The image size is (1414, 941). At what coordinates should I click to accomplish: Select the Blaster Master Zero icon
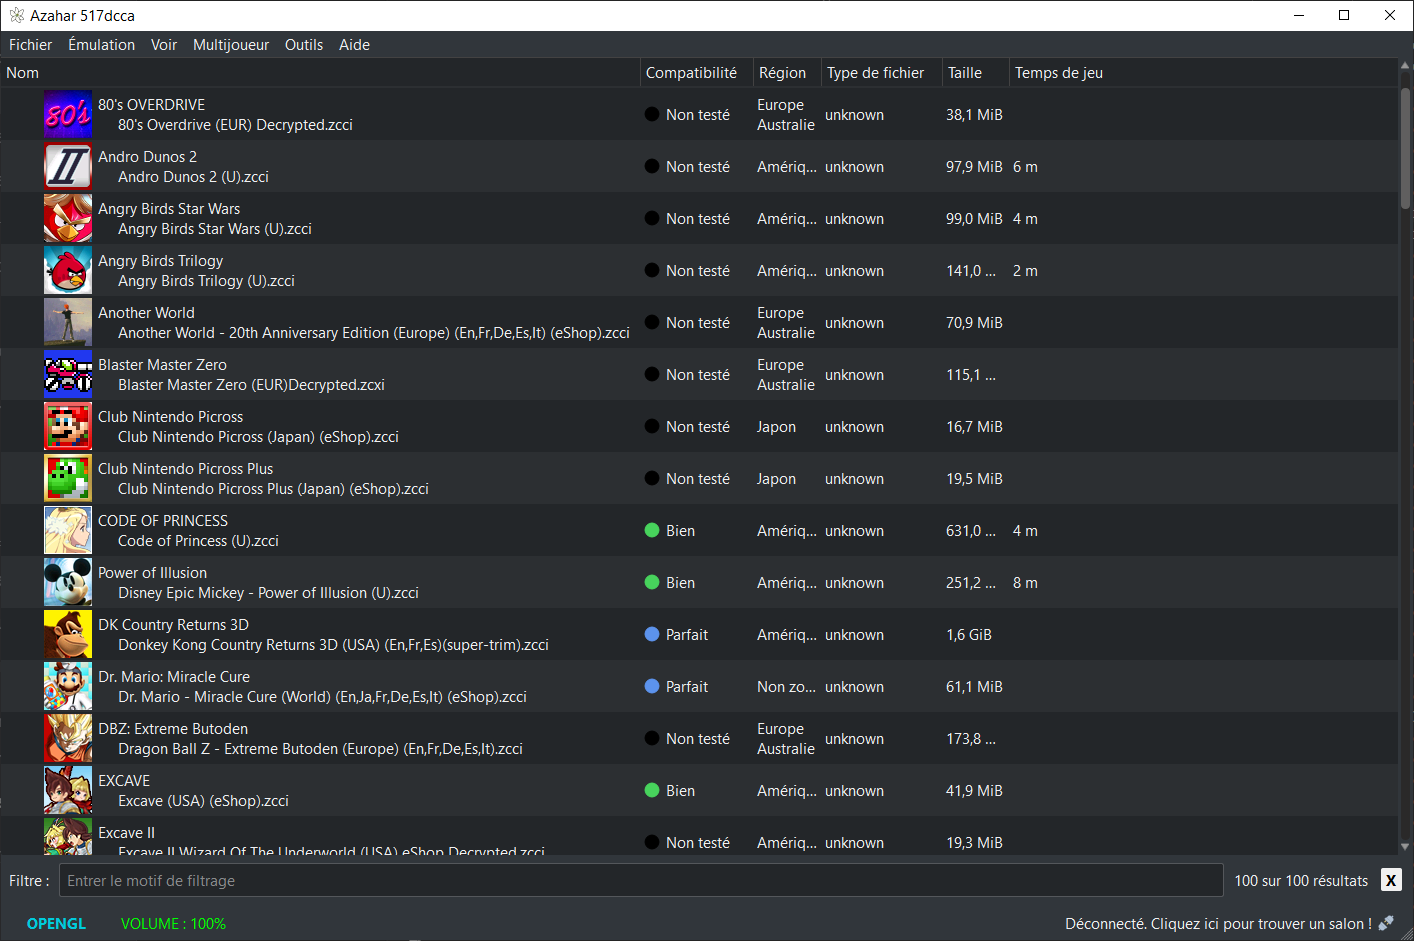(x=67, y=374)
